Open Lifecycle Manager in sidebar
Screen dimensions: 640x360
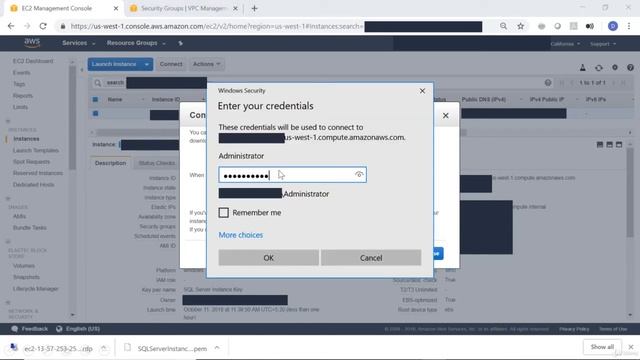coord(36,289)
